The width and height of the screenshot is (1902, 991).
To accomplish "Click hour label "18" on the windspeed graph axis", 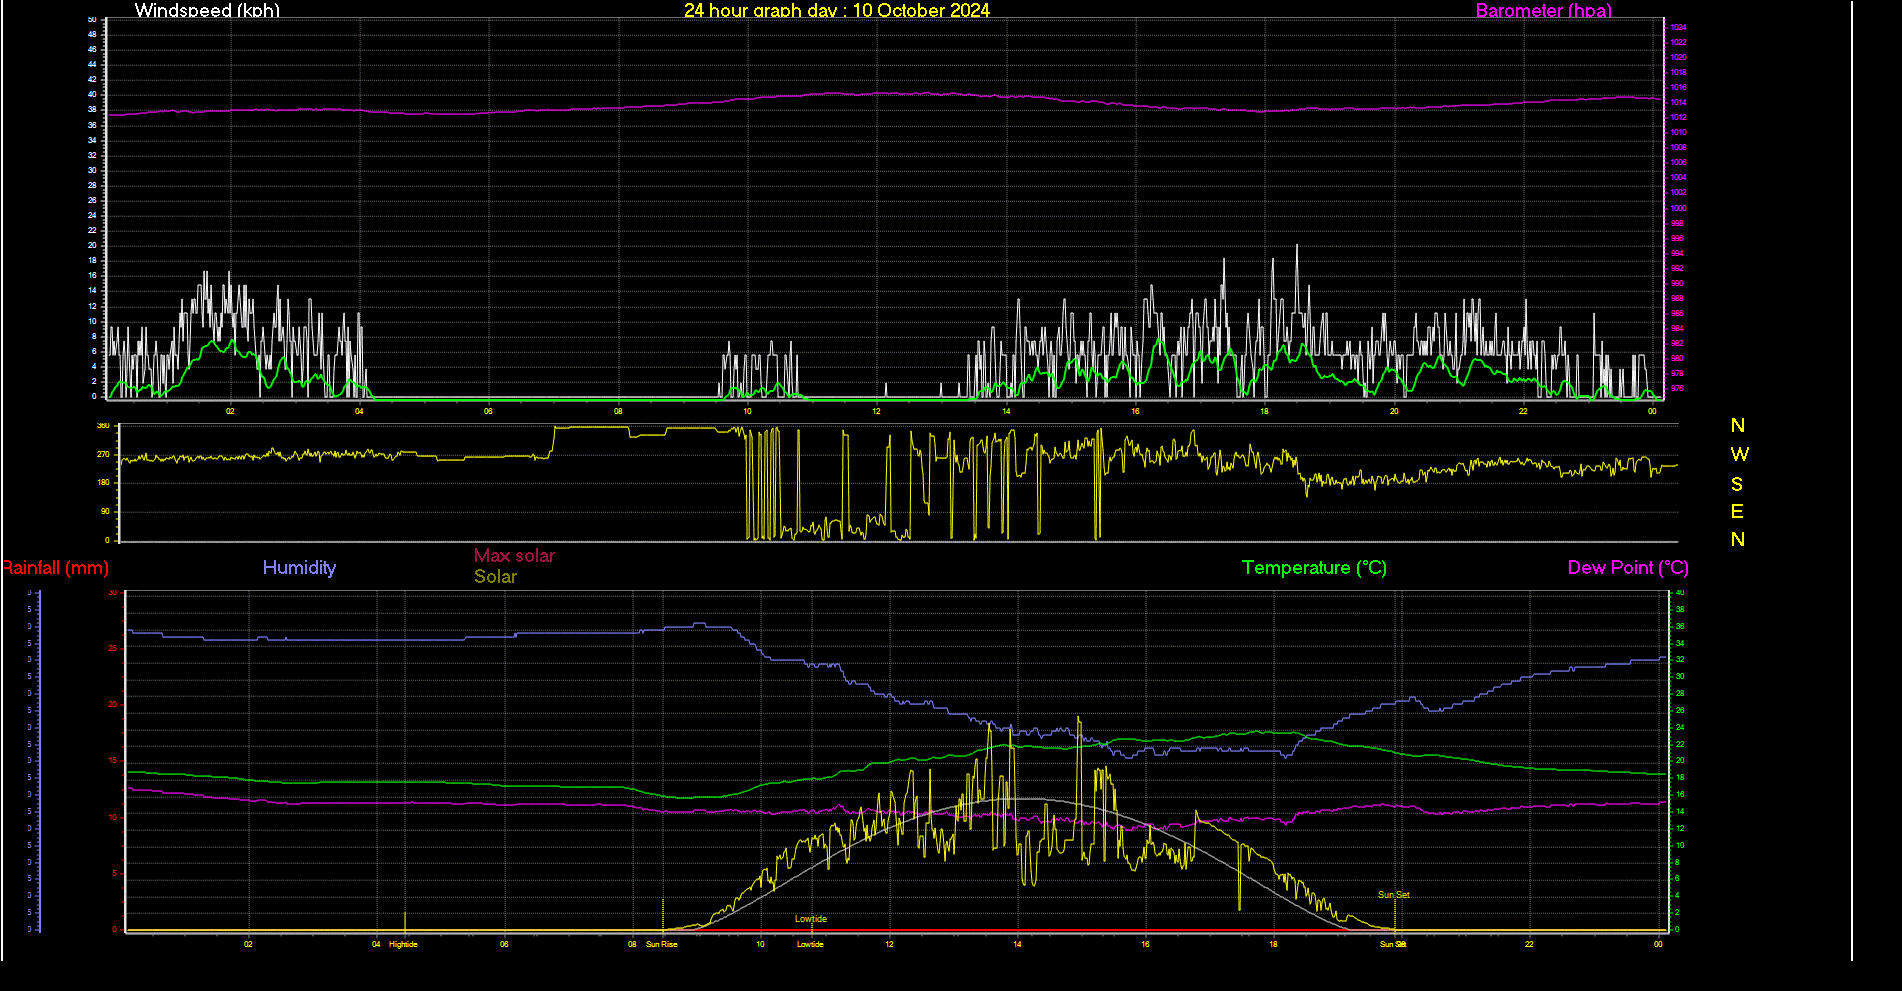I will click(1264, 411).
